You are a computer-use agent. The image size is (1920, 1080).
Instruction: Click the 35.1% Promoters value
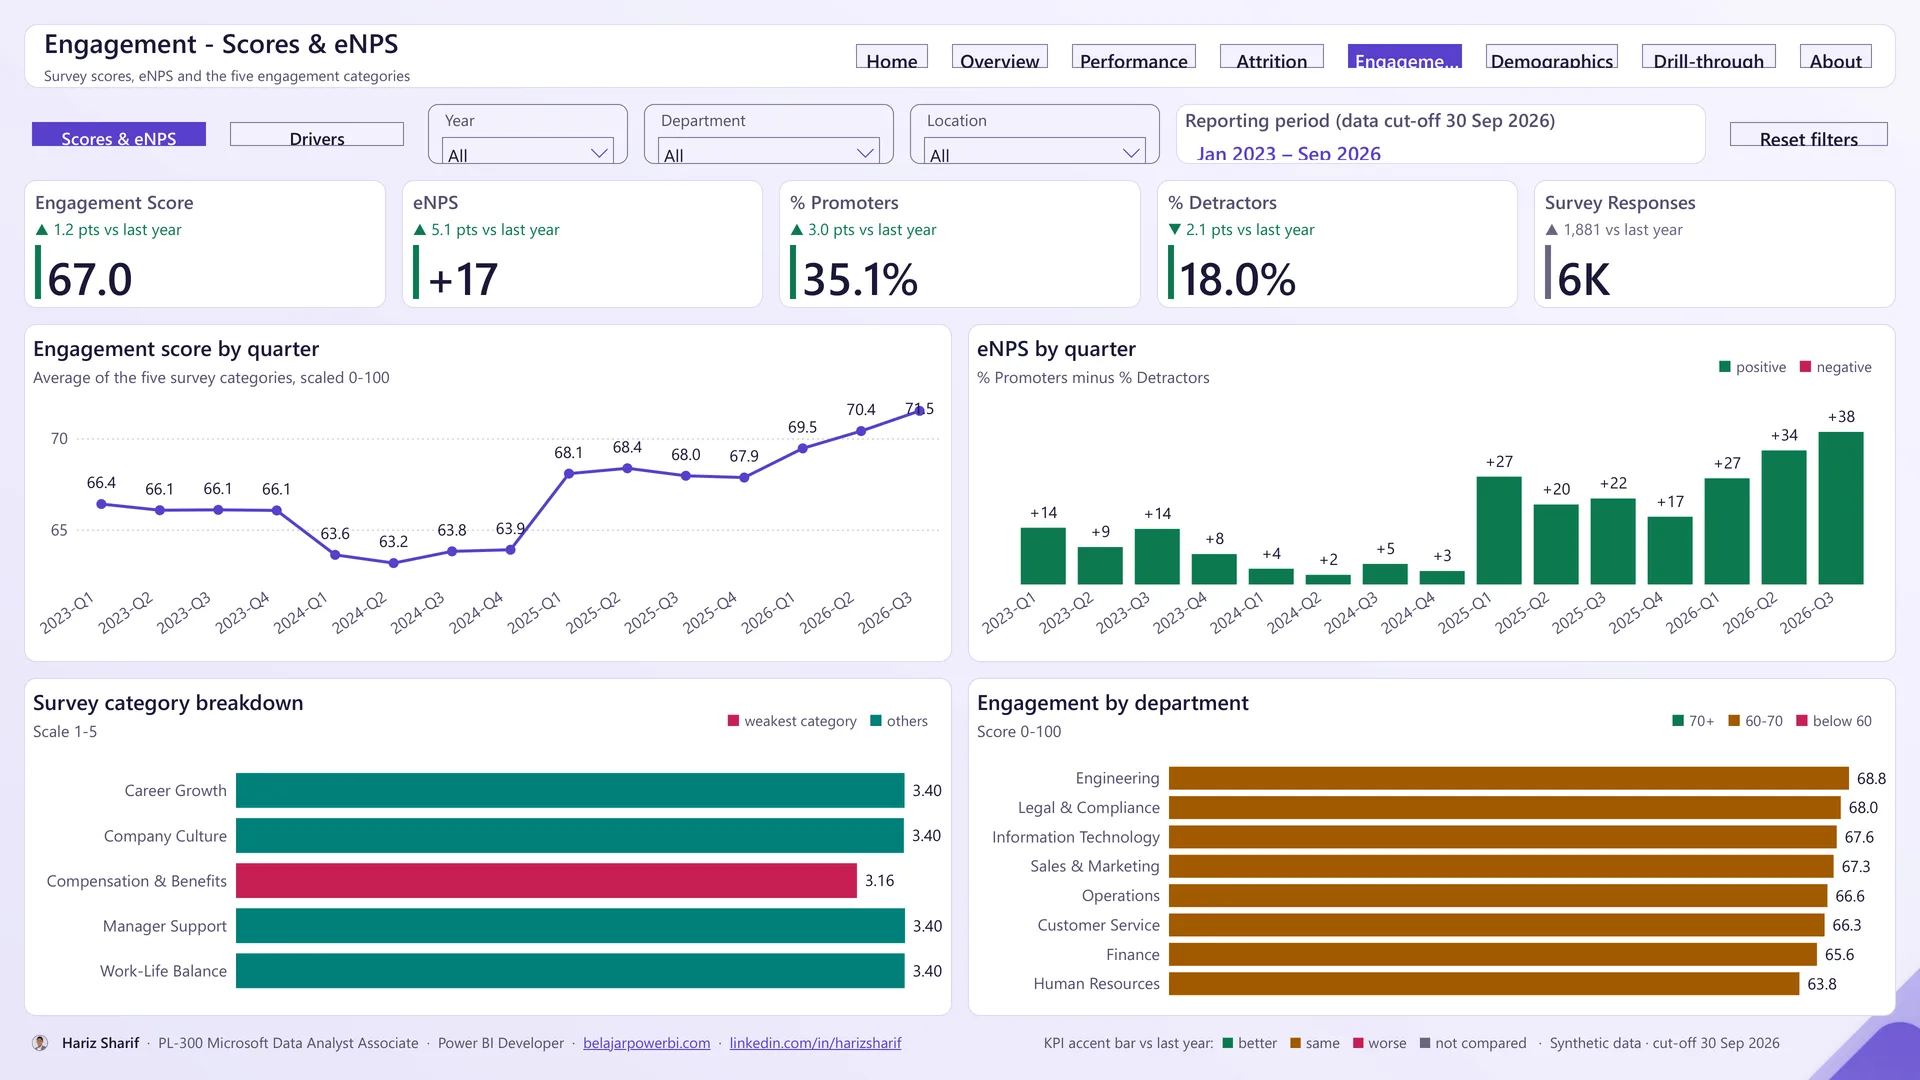click(x=860, y=279)
